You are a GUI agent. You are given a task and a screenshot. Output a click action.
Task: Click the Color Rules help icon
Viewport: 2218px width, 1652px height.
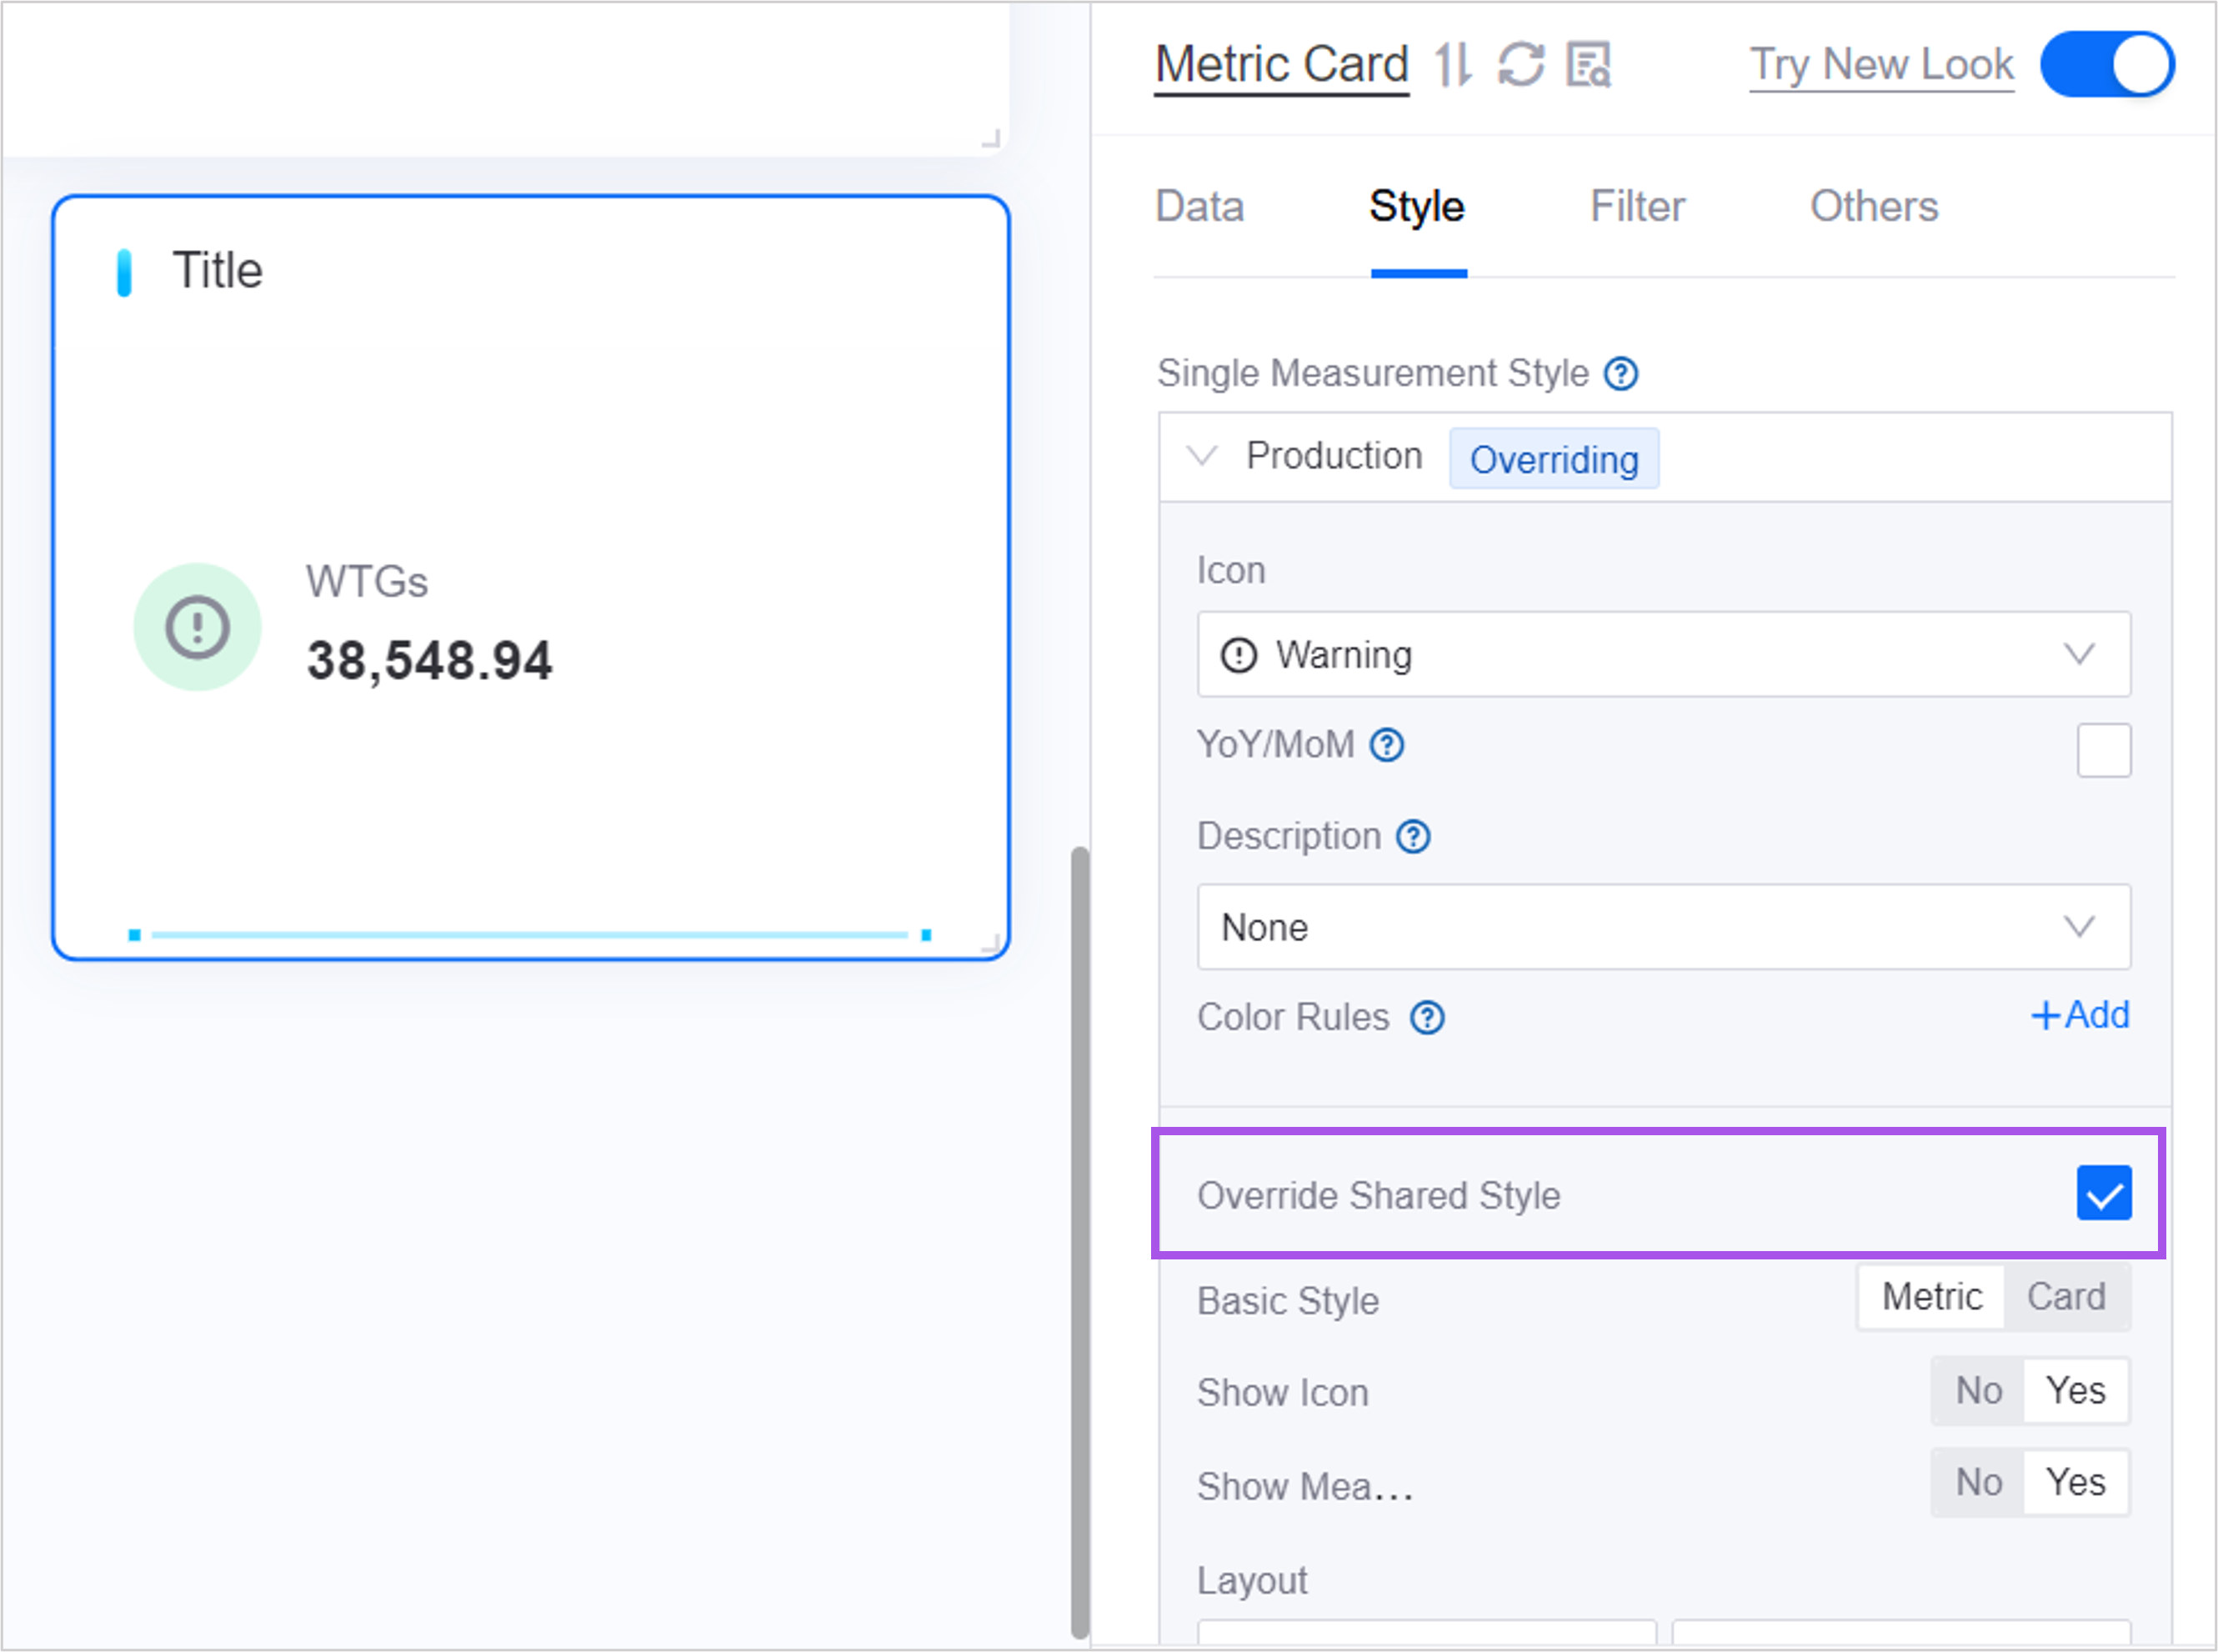(1426, 1018)
